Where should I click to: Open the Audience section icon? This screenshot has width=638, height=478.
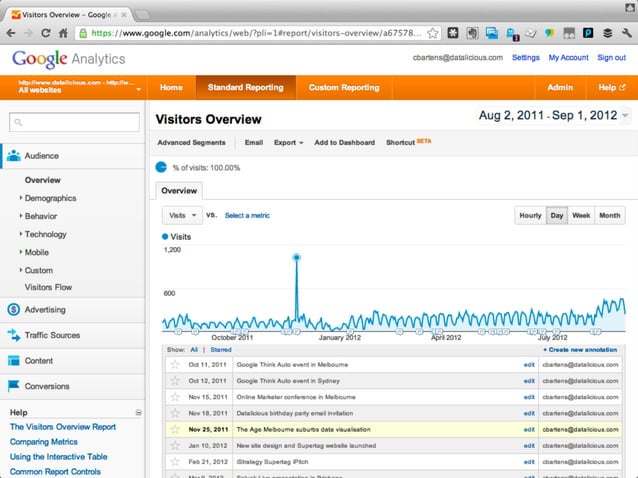coord(14,156)
